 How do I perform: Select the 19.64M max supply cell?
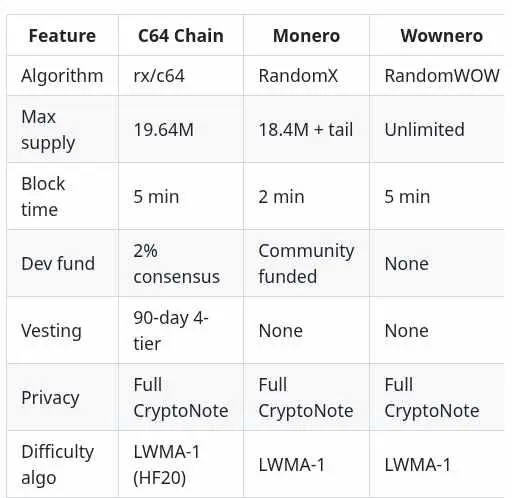(181, 130)
